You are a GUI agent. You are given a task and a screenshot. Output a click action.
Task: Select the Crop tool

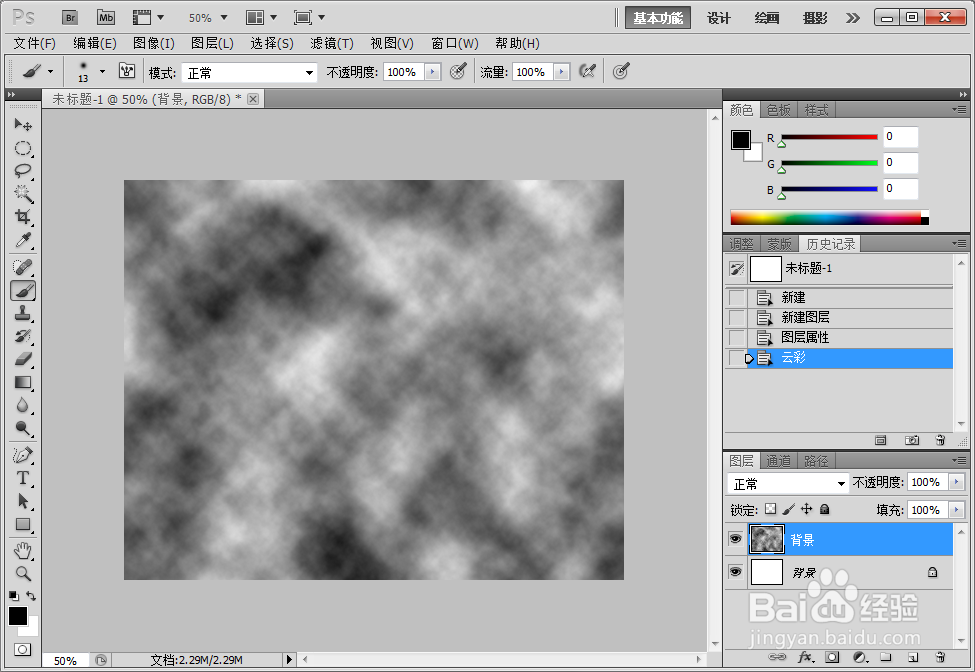(23, 217)
